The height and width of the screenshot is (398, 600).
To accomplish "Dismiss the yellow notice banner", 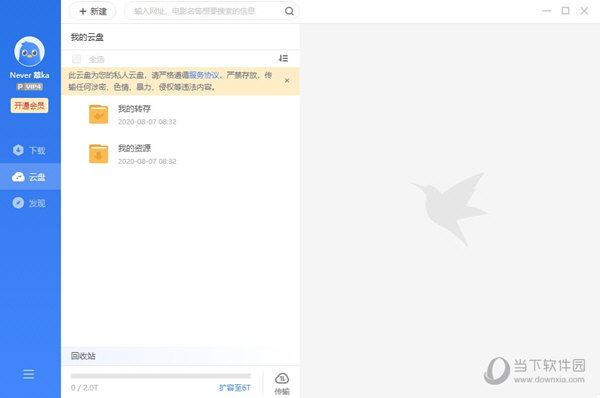I will pos(287,80).
